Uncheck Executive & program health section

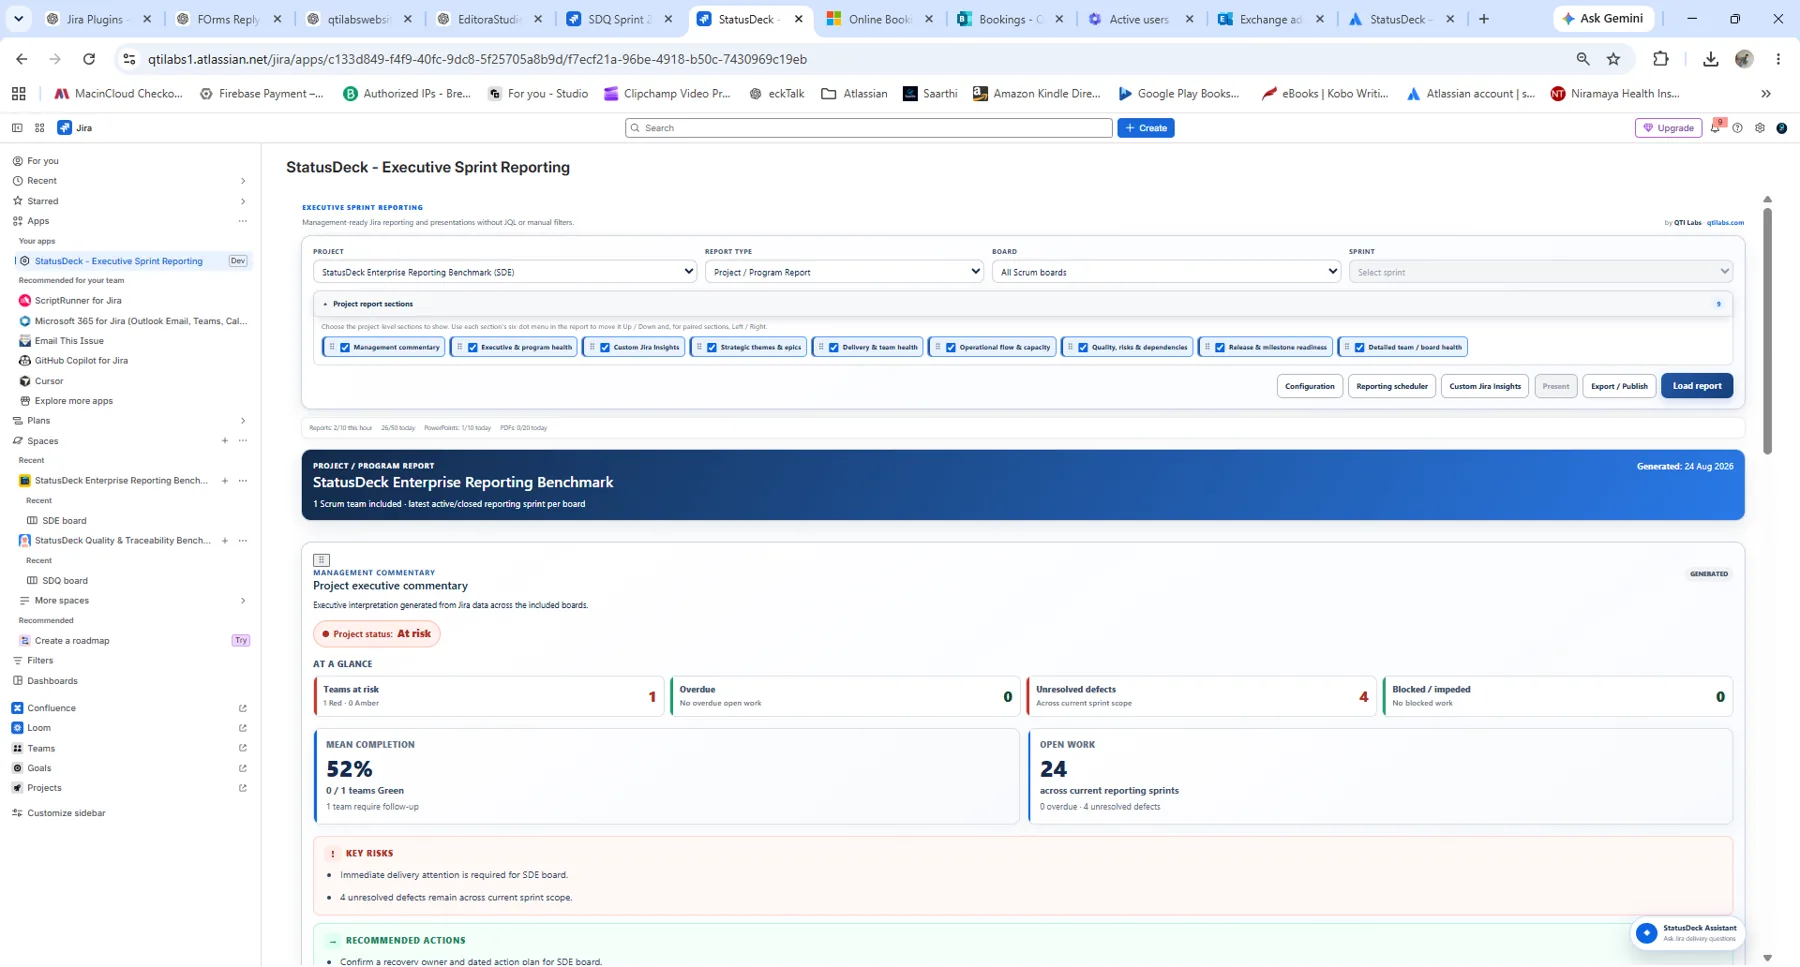pyautogui.click(x=473, y=347)
